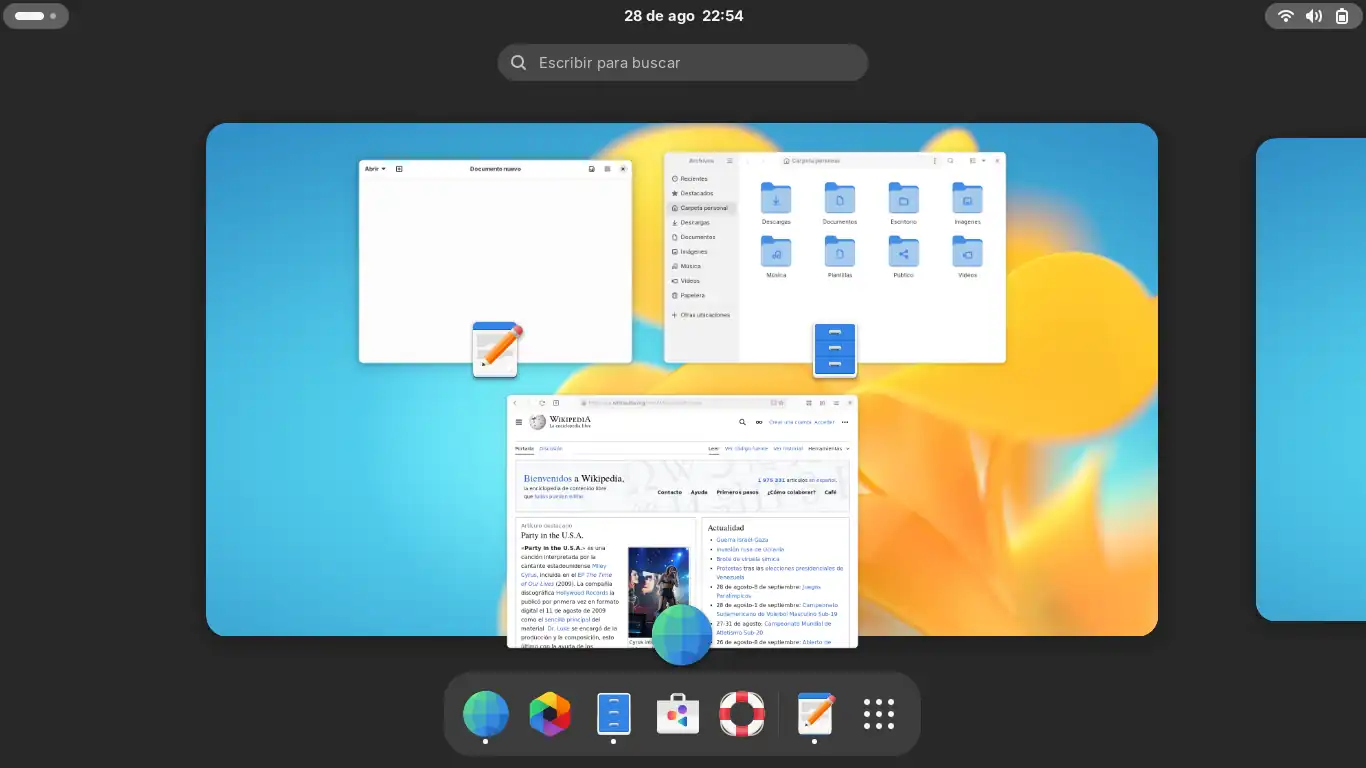Image resolution: width=1366 pixels, height=768 pixels.
Task: Click the pencil badge on Documento nuevo window
Action: click(x=496, y=350)
